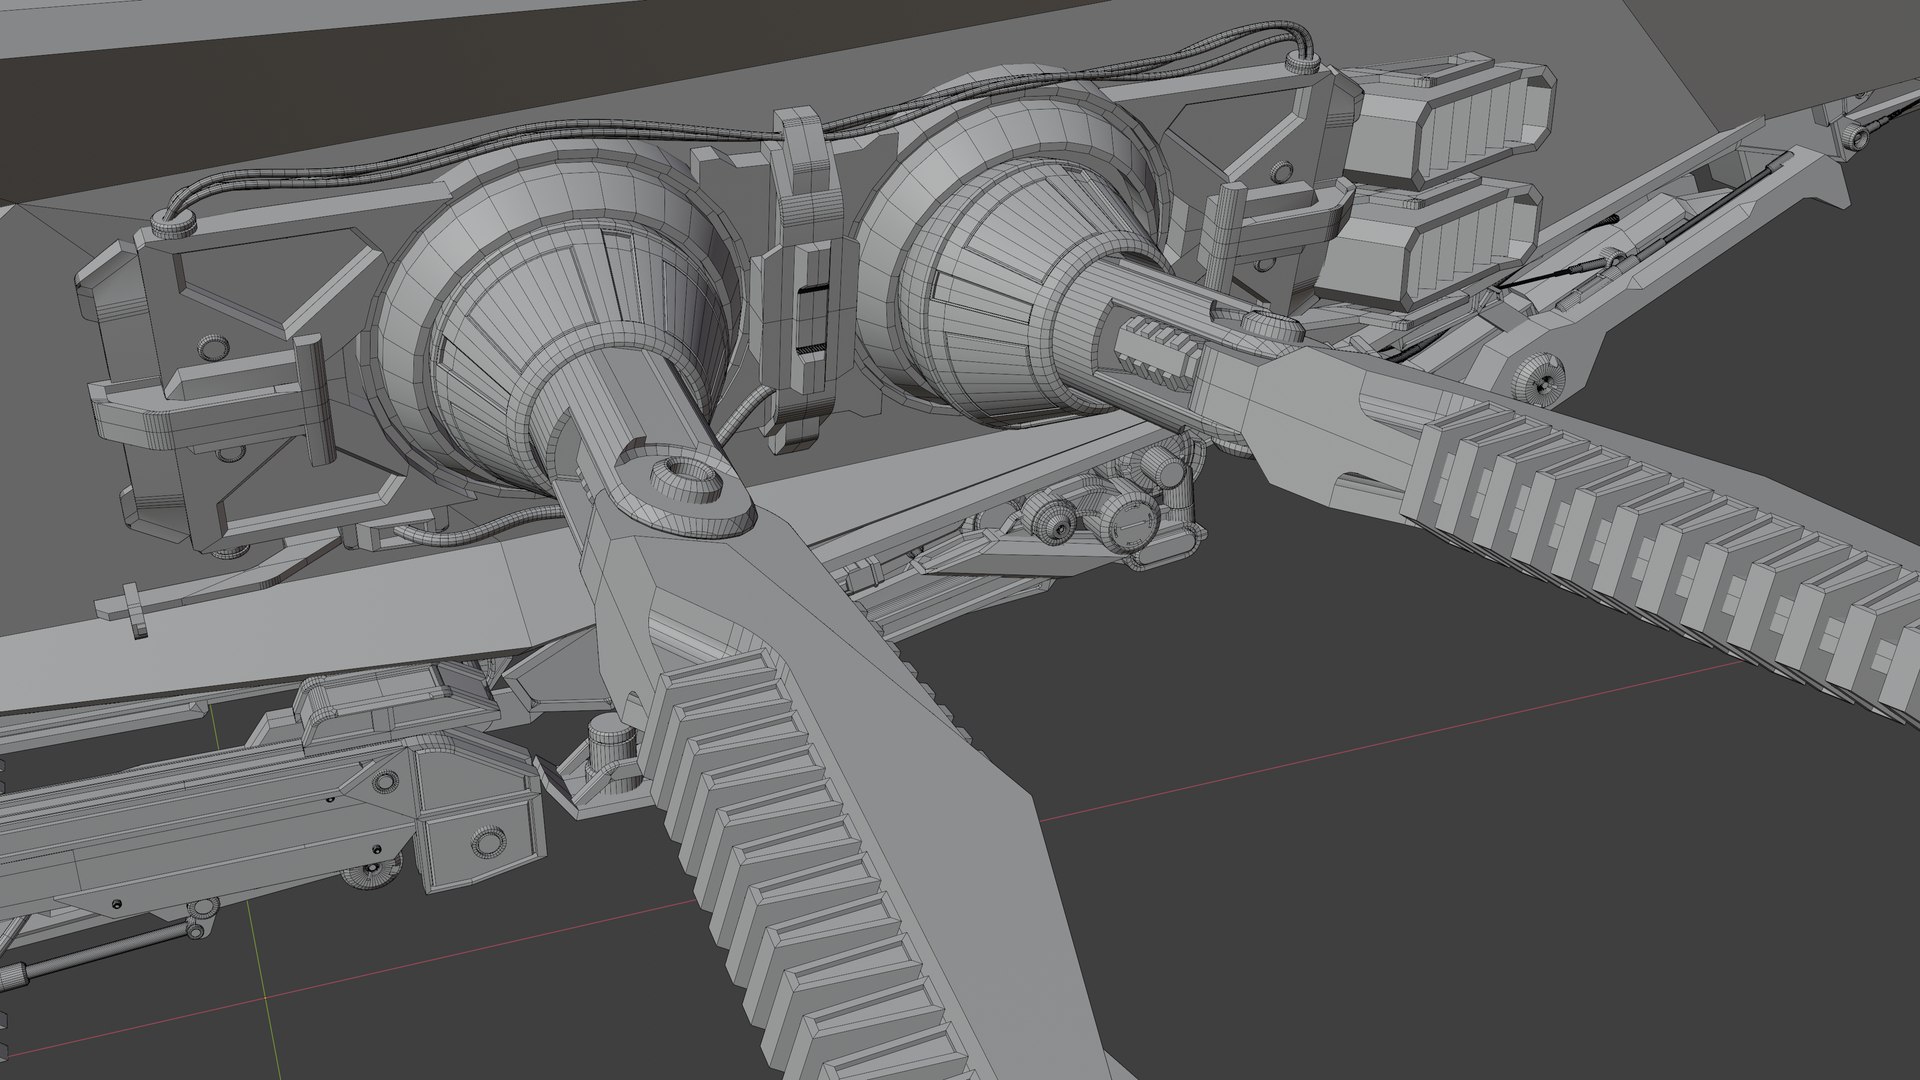Screen dimensions: 1920x1080
Task: Select the cable running above the two cones
Action: click(x=740, y=135)
